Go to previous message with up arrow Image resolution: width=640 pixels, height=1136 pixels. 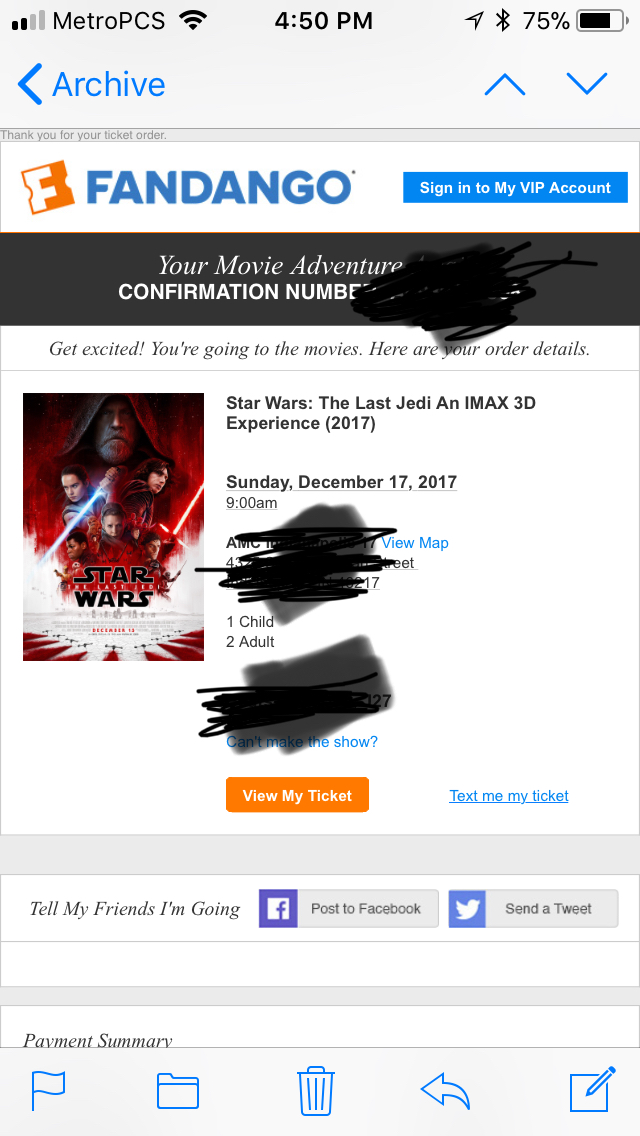[505, 84]
